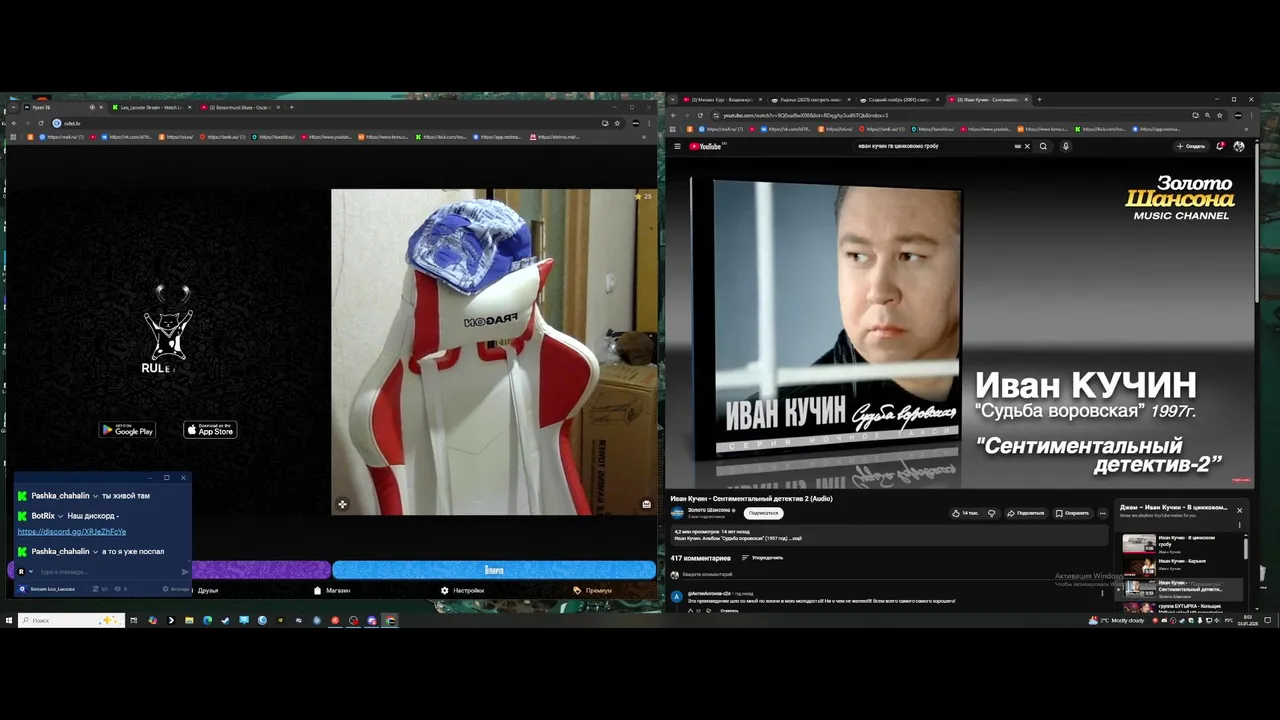
Task: Send the chat message with arrow icon
Action: click(184, 572)
